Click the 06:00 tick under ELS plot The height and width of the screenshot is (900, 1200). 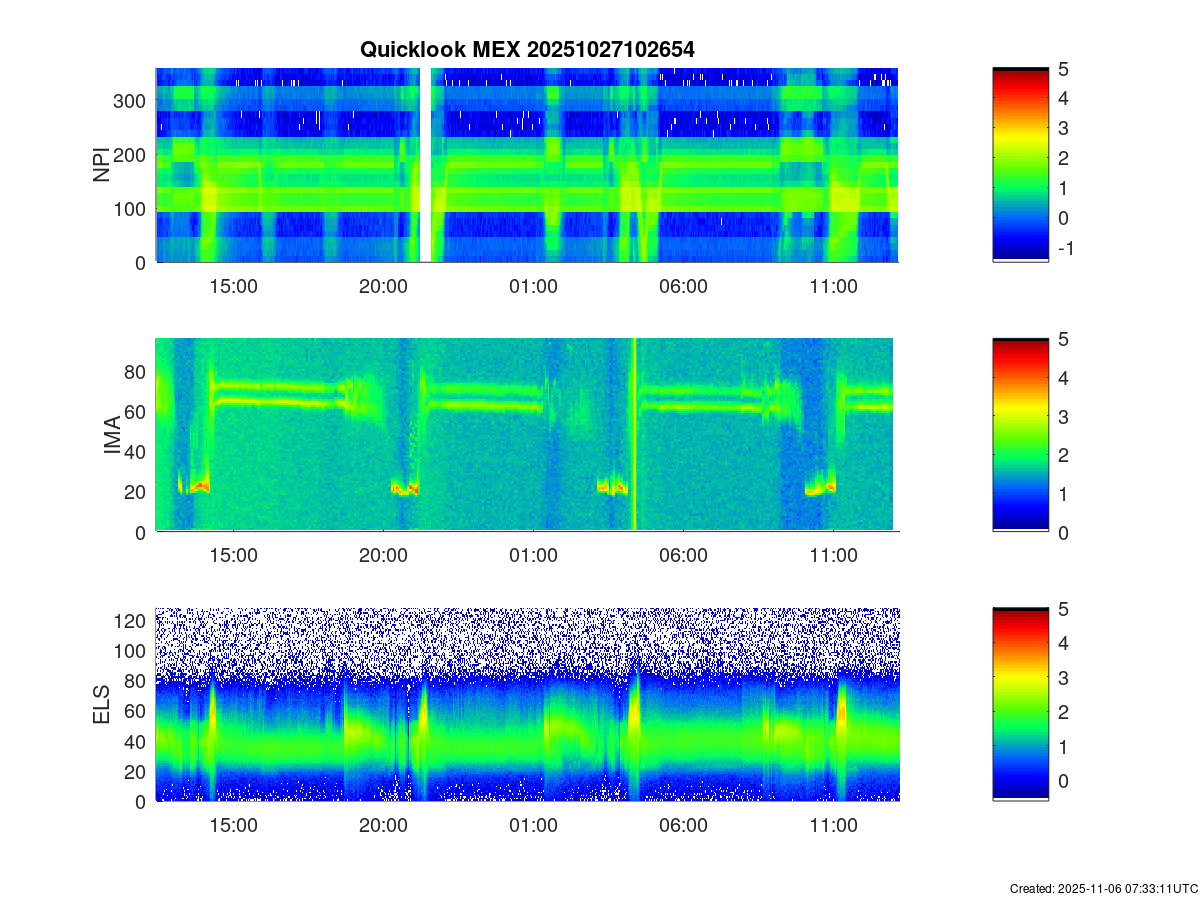coord(683,826)
